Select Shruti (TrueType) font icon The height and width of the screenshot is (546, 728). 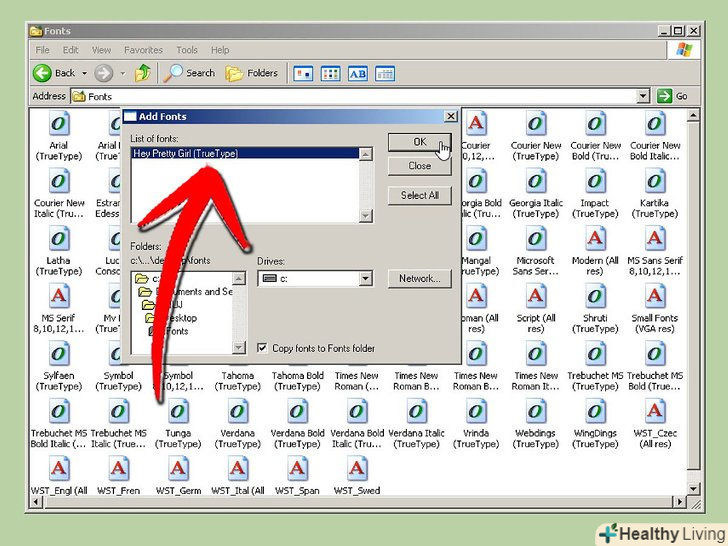point(595,296)
